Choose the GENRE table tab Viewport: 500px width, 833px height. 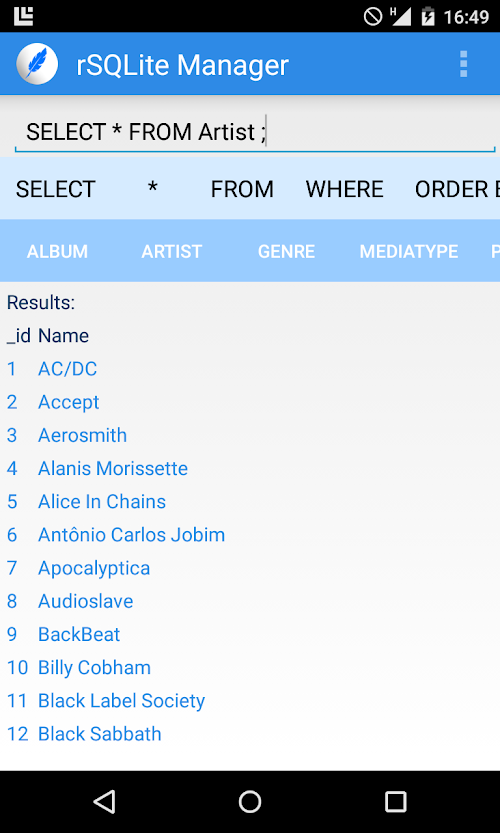point(286,251)
